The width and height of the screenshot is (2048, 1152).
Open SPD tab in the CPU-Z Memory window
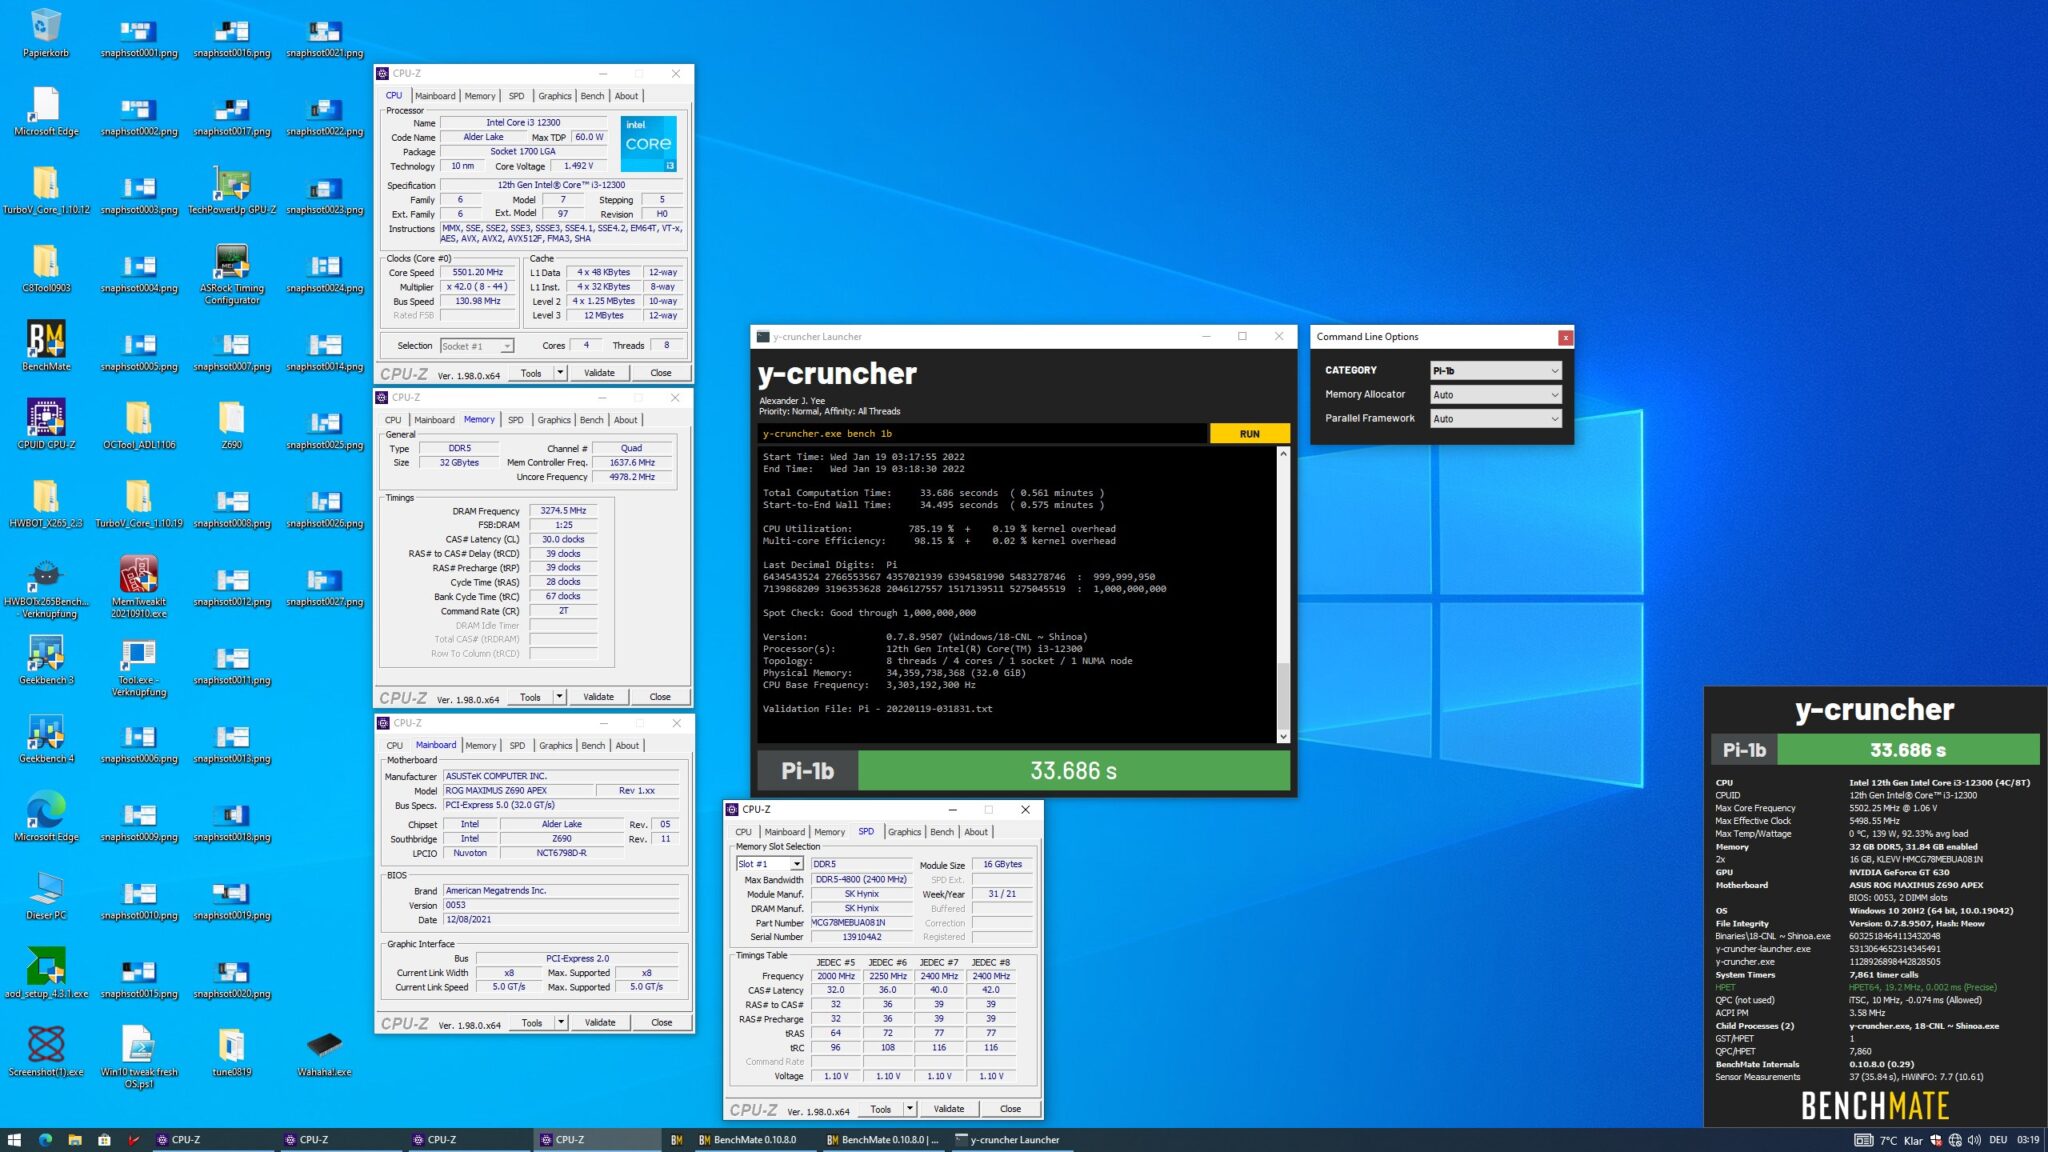[x=515, y=420]
